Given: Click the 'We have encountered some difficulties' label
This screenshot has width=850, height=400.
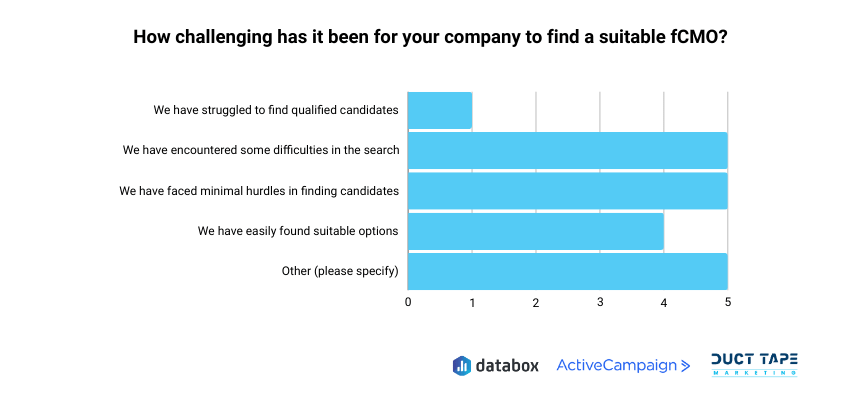Looking at the screenshot, I should [x=261, y=150].
